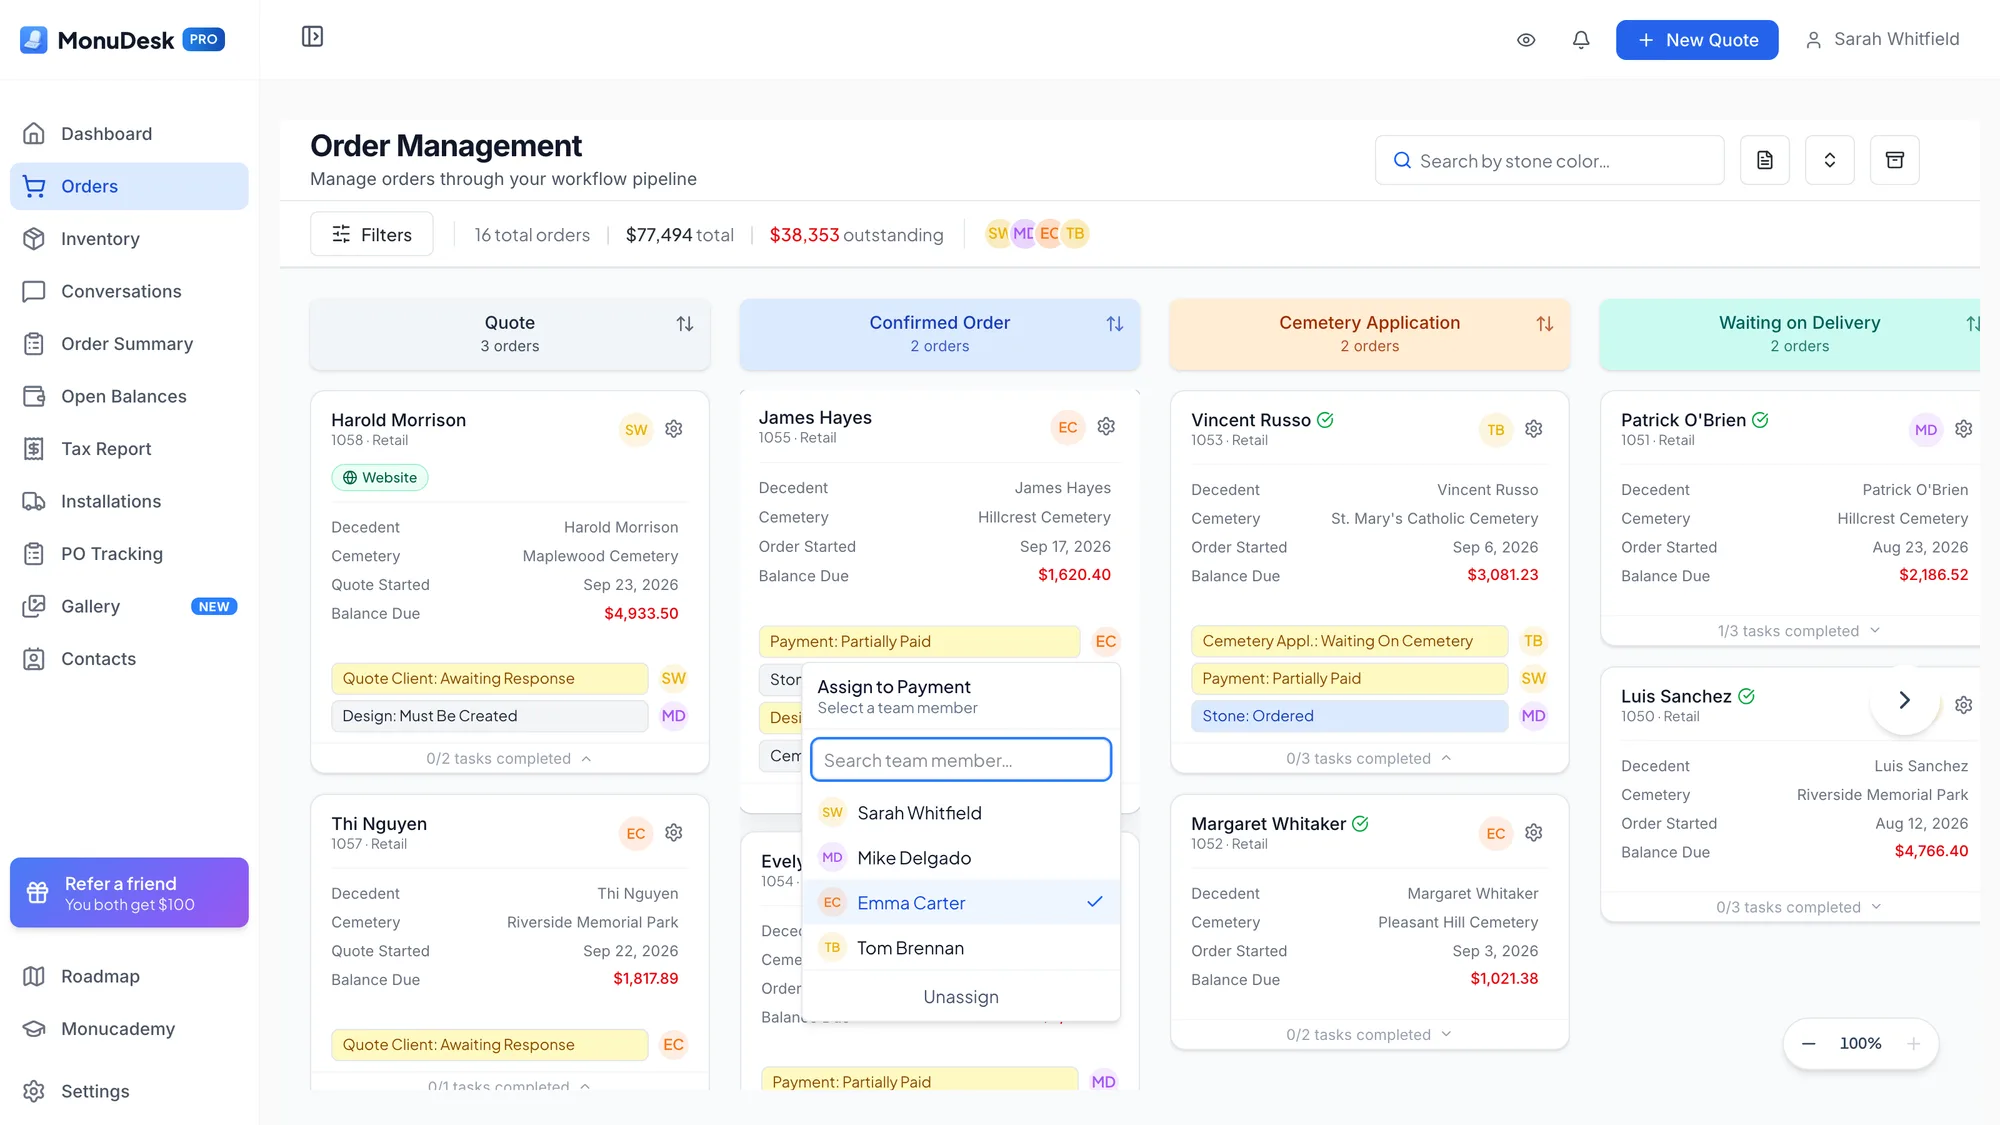The width and height of the screenshot is (2000, 1125).
Task: Decrease zoom with the minus control
Action: (1808, 1043)
